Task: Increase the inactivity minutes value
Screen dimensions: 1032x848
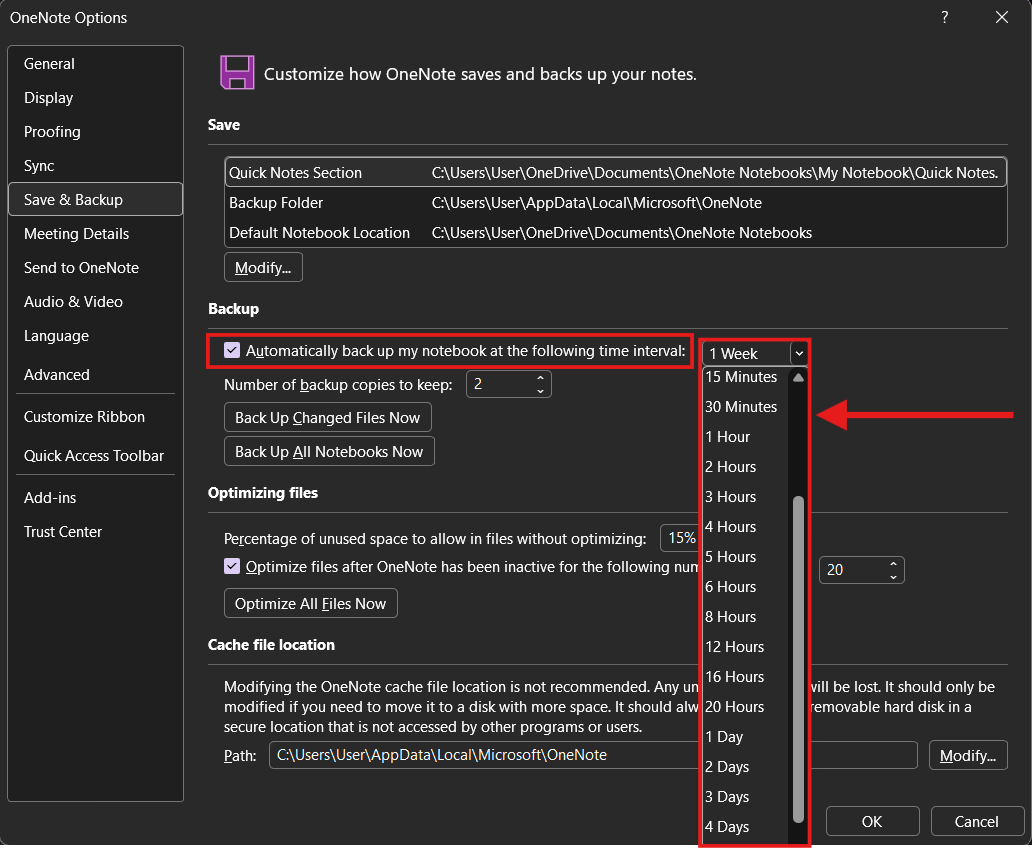Action: click(x=893, y=564)
